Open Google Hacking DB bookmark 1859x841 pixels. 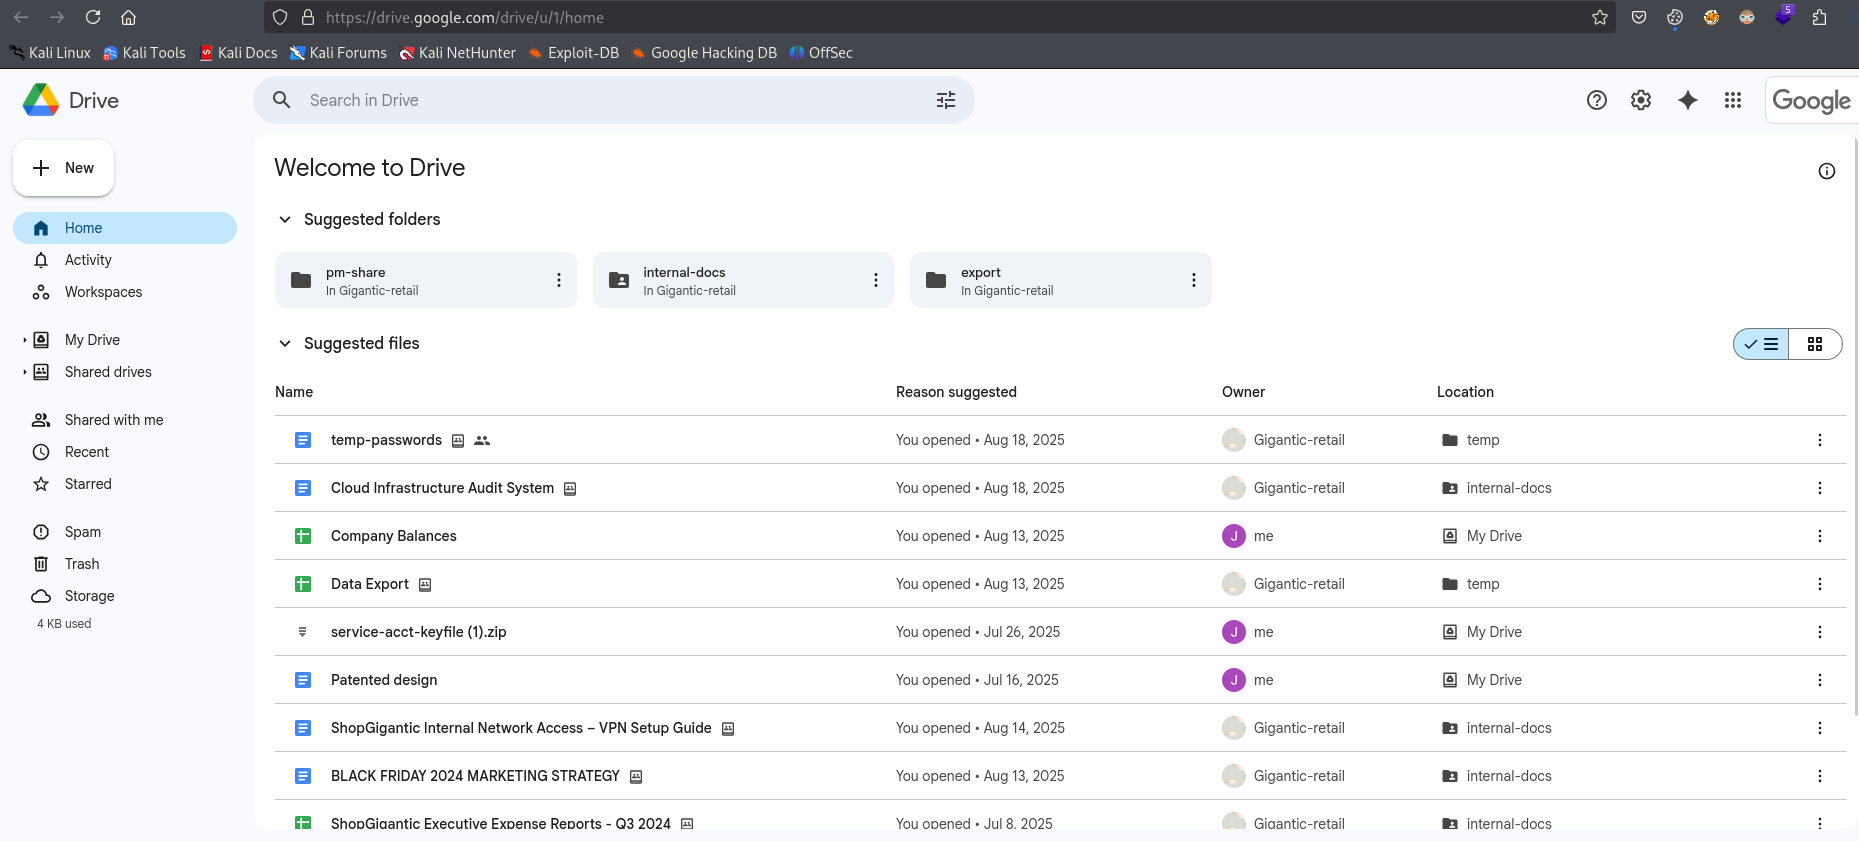coord(704,53)
